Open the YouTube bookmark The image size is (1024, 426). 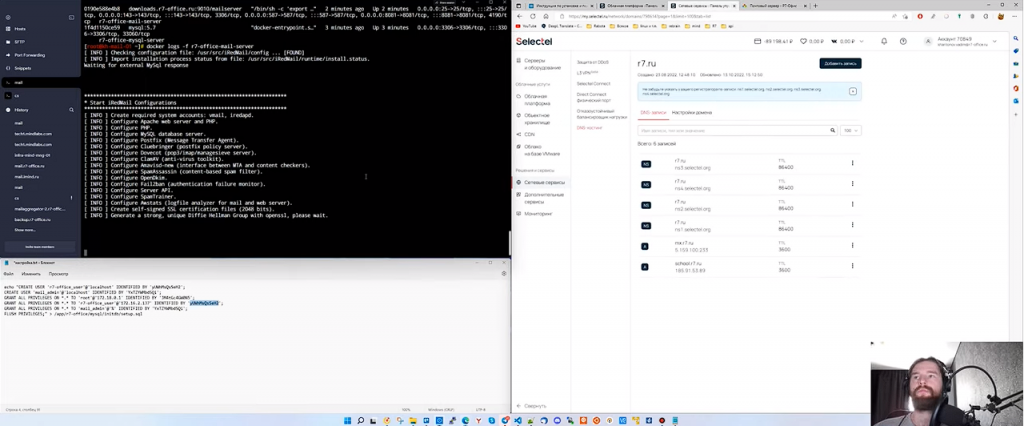coord(528,26)
